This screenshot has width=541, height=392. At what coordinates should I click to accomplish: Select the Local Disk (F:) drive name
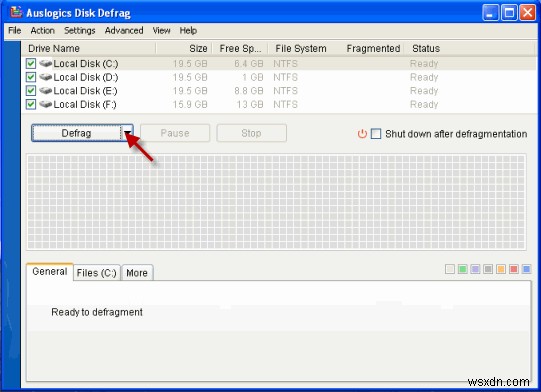85,104
